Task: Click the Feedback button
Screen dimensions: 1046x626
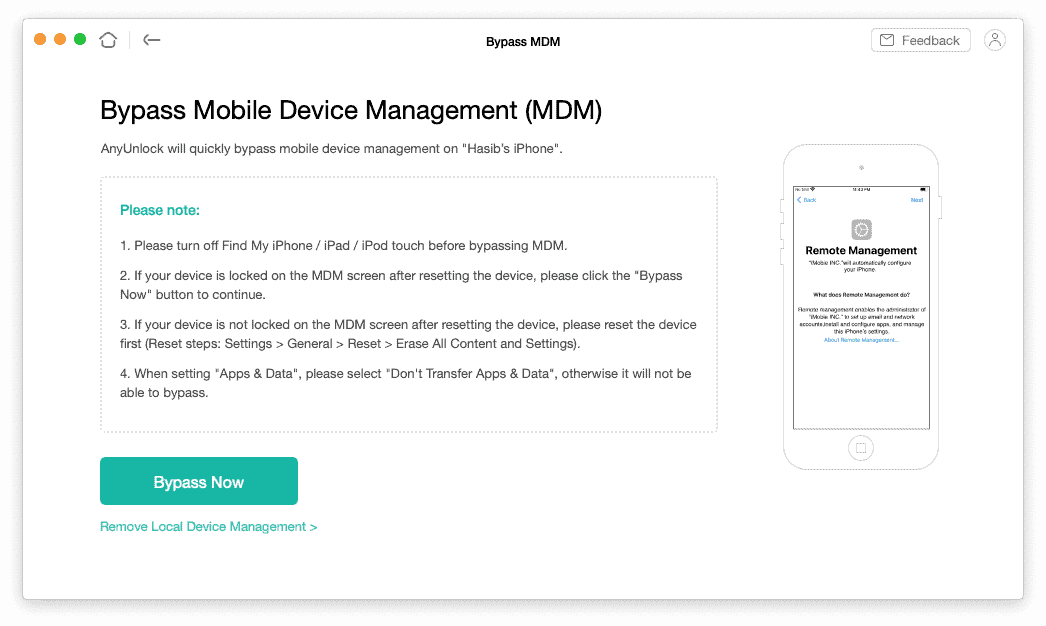Action: [x=920, y=40]
